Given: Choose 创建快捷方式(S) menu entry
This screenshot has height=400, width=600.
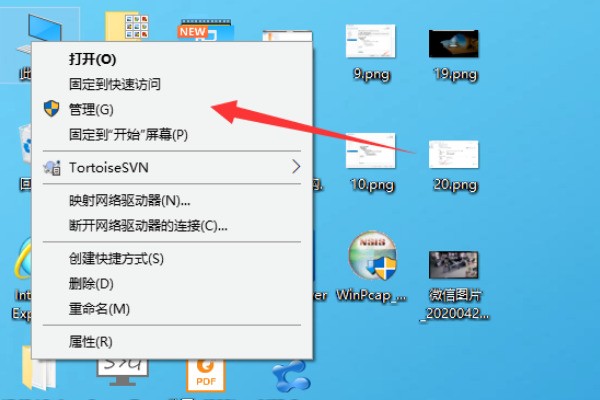Looking at the screenshot, I should click(x=172, y=259).
